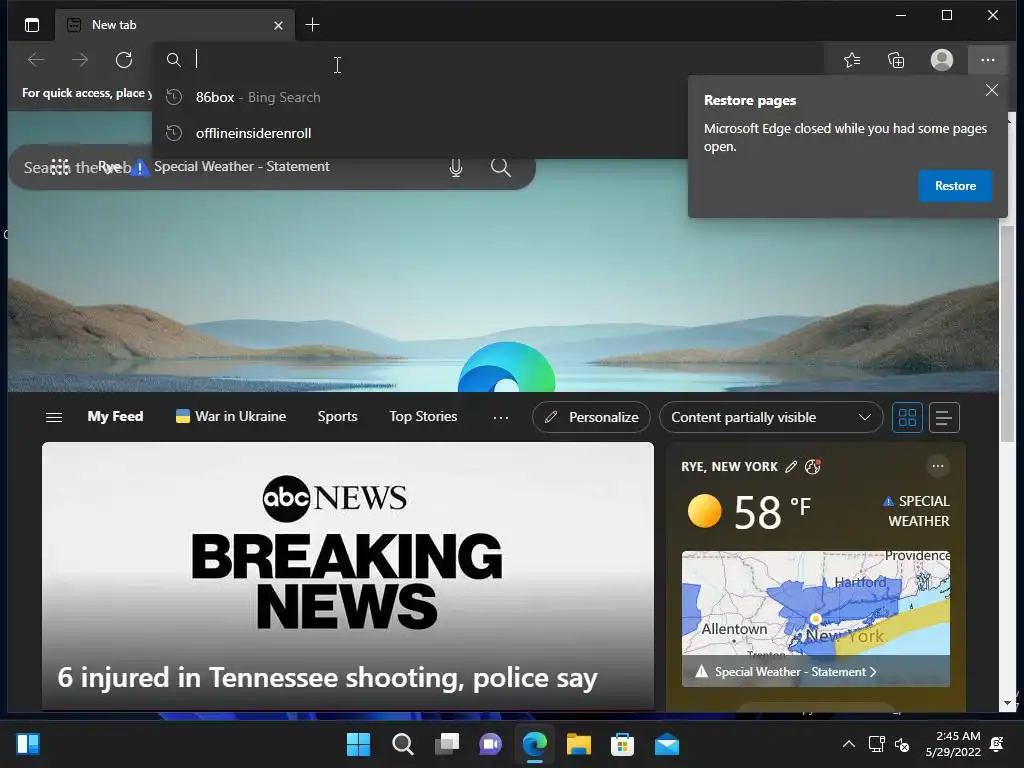Screen dimensions: 1024x768
Task: Edit the Rye, New York location
Action: [791, 467]
